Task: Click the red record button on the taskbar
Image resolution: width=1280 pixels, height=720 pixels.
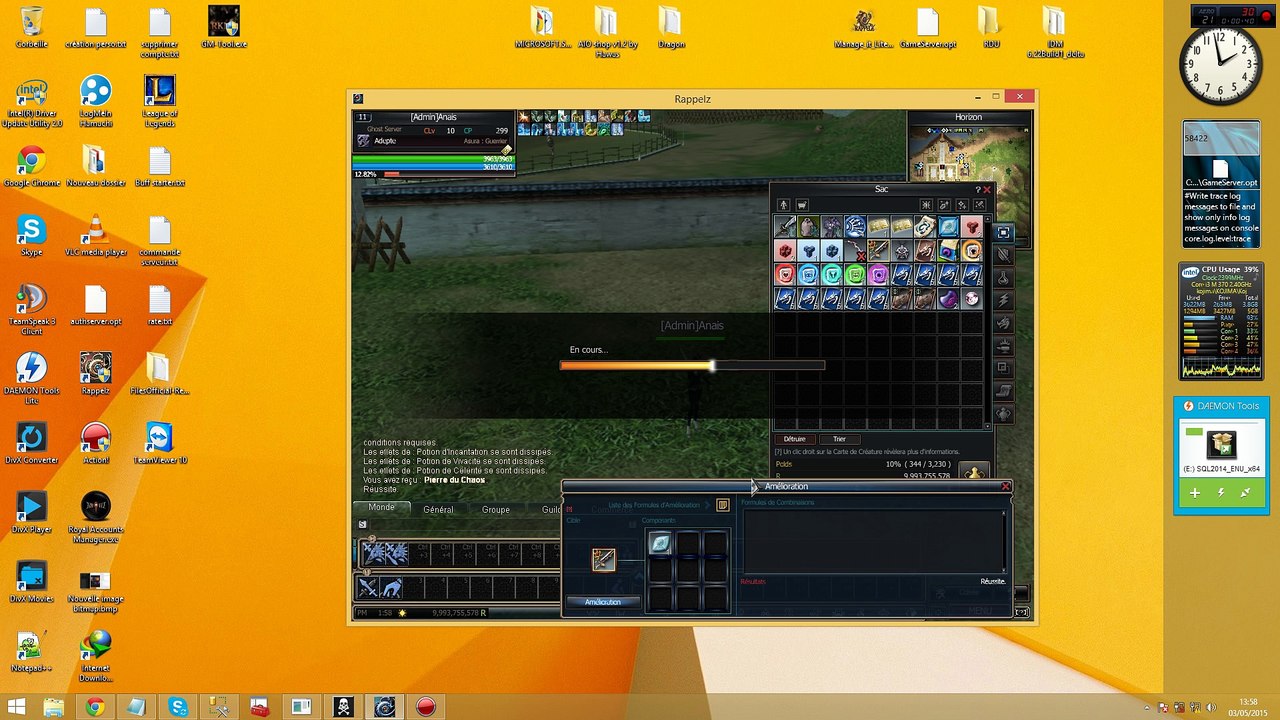Action: pos(426,707)
